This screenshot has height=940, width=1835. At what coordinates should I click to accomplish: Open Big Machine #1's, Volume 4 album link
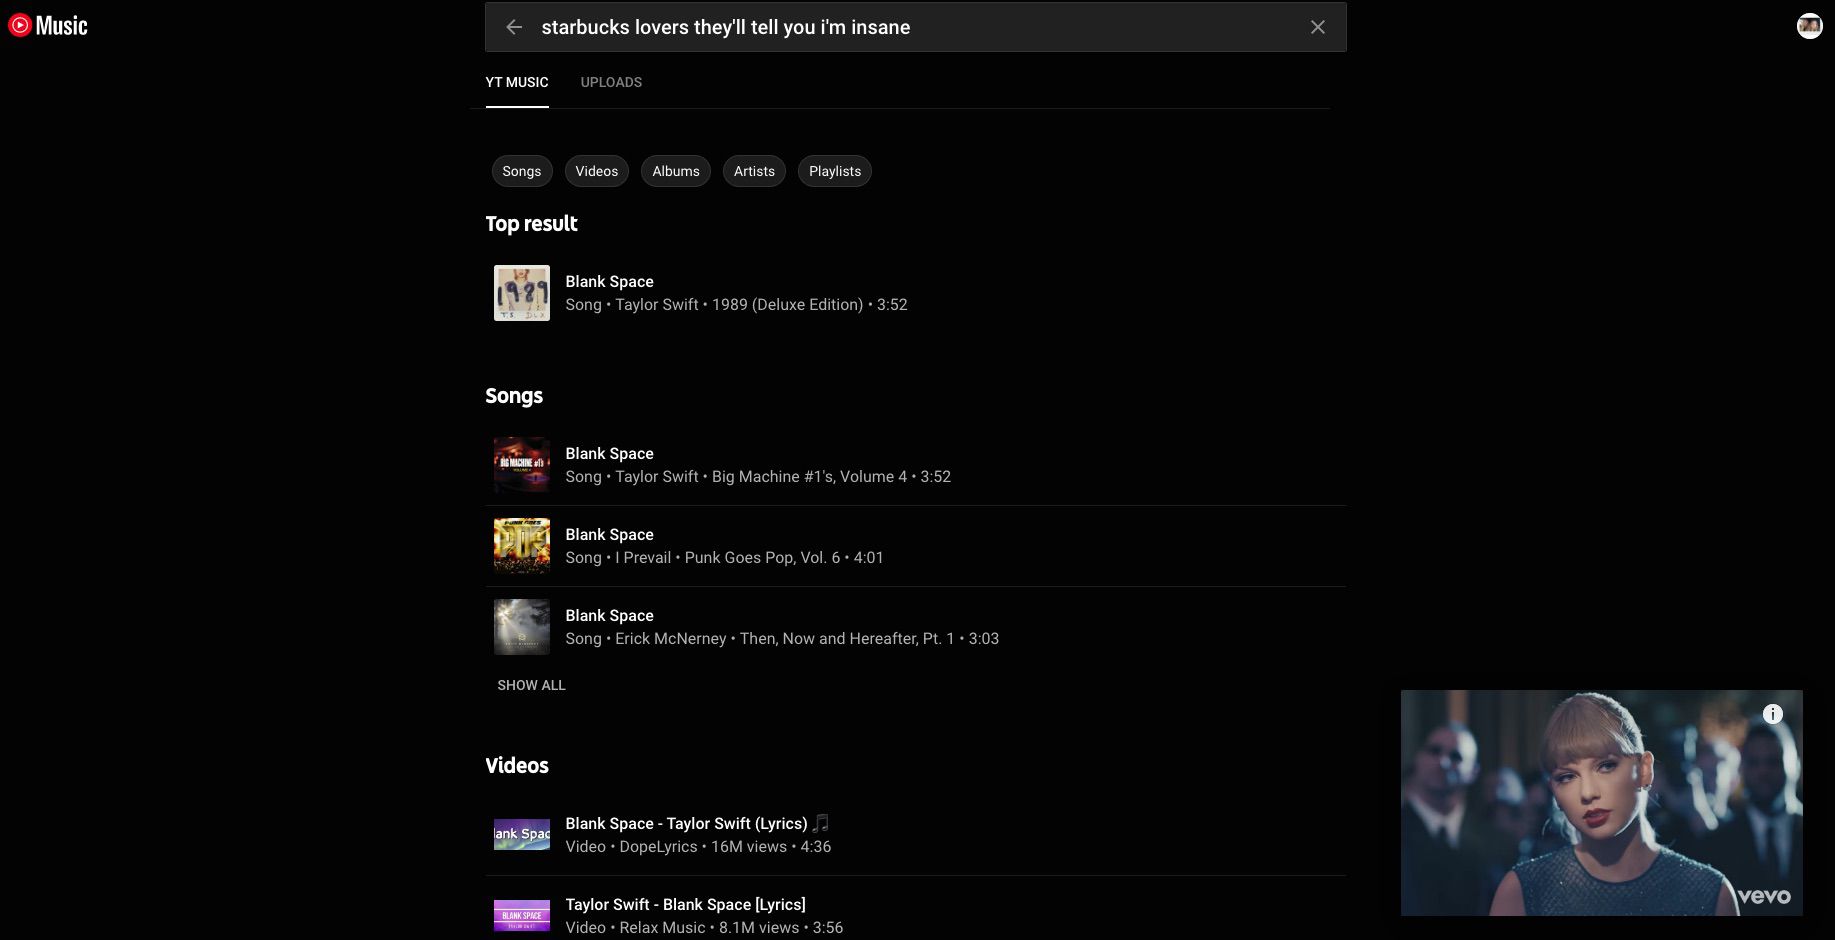(809, 477)
